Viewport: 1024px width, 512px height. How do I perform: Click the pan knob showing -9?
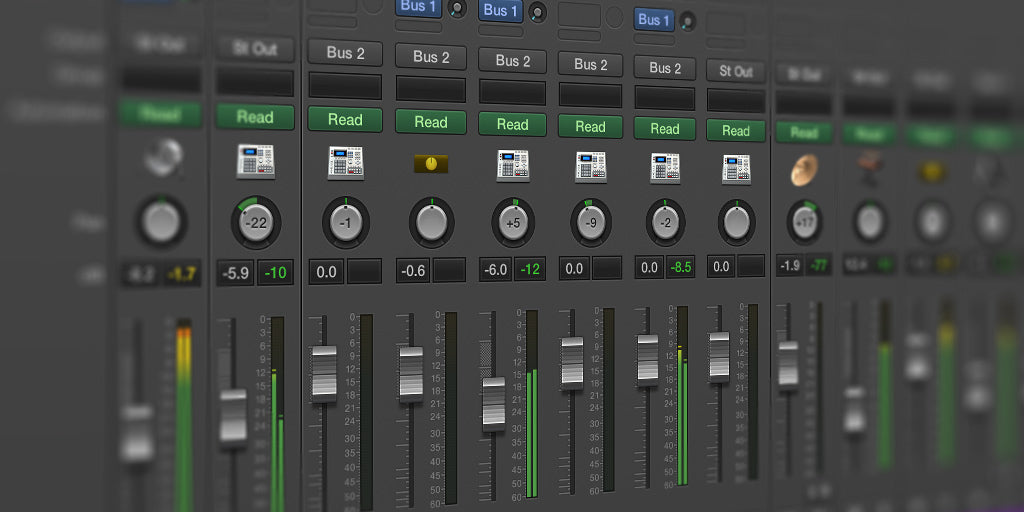point(590,223)
